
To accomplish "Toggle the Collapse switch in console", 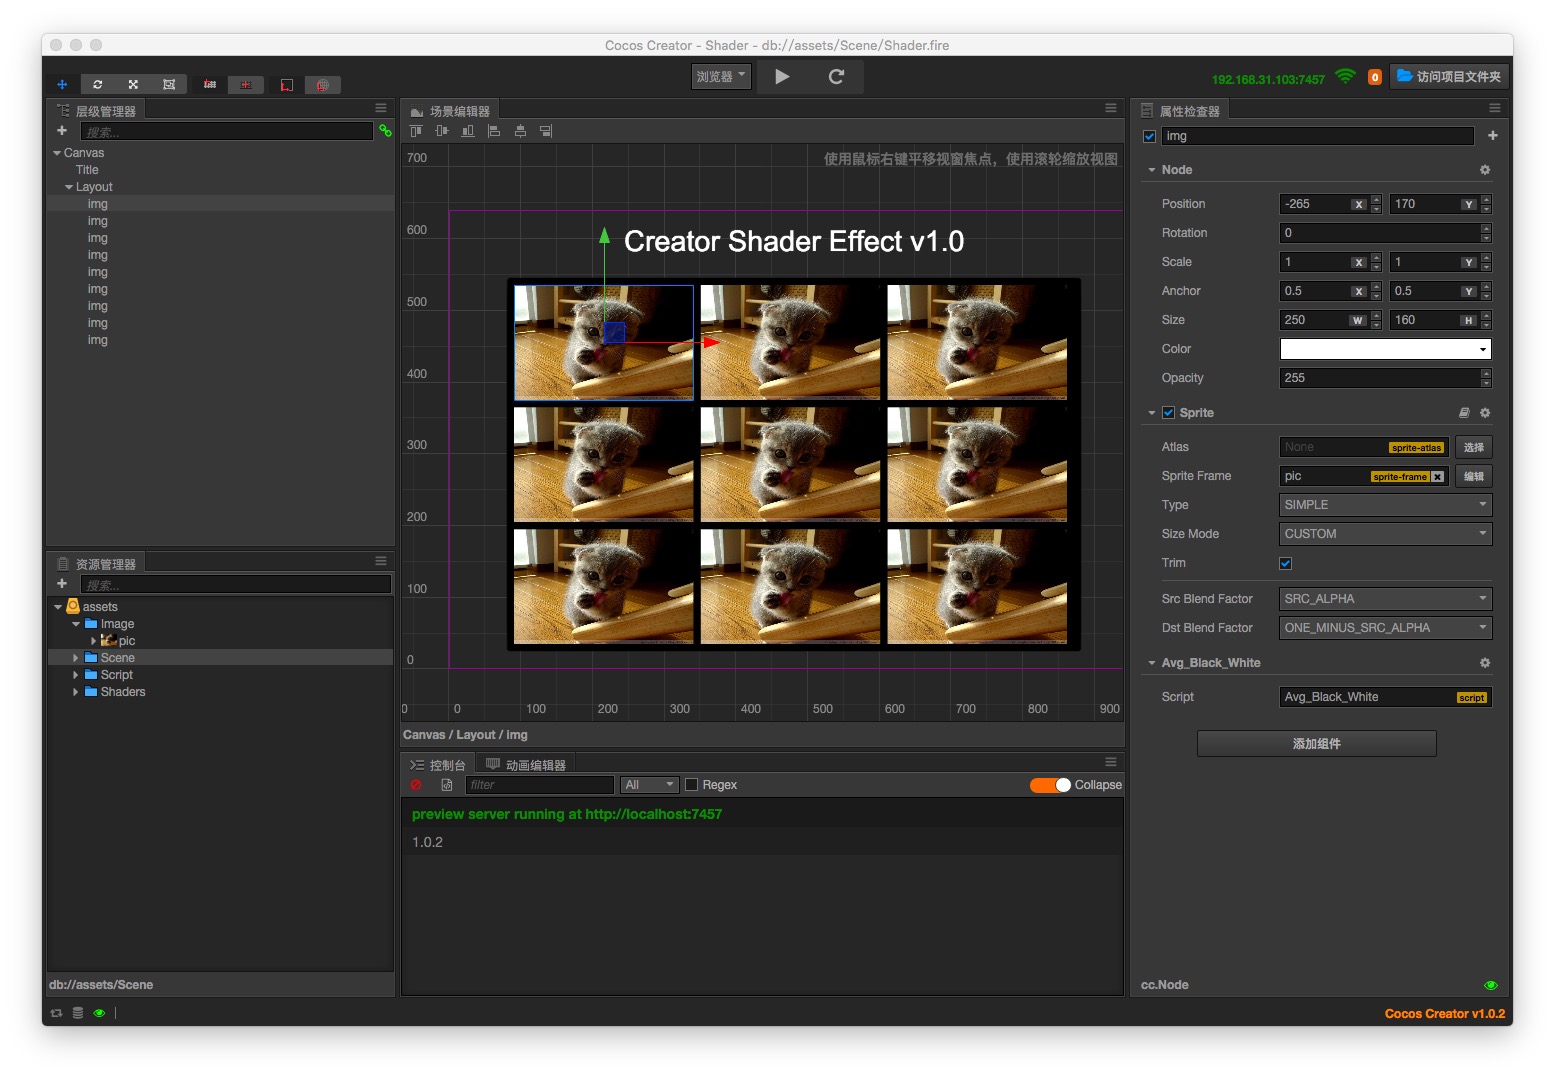I will click(x=1050, y=785).
